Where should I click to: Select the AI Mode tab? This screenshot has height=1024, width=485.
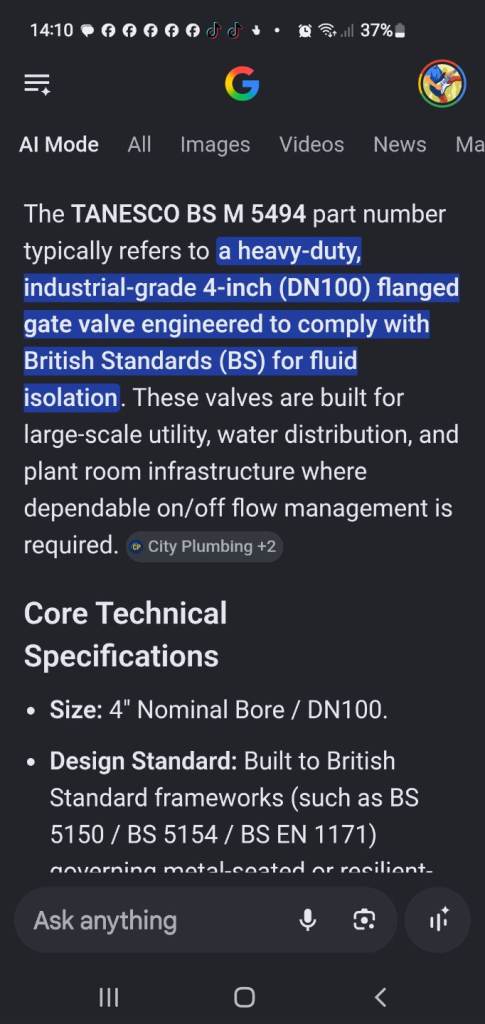[59, 144]
